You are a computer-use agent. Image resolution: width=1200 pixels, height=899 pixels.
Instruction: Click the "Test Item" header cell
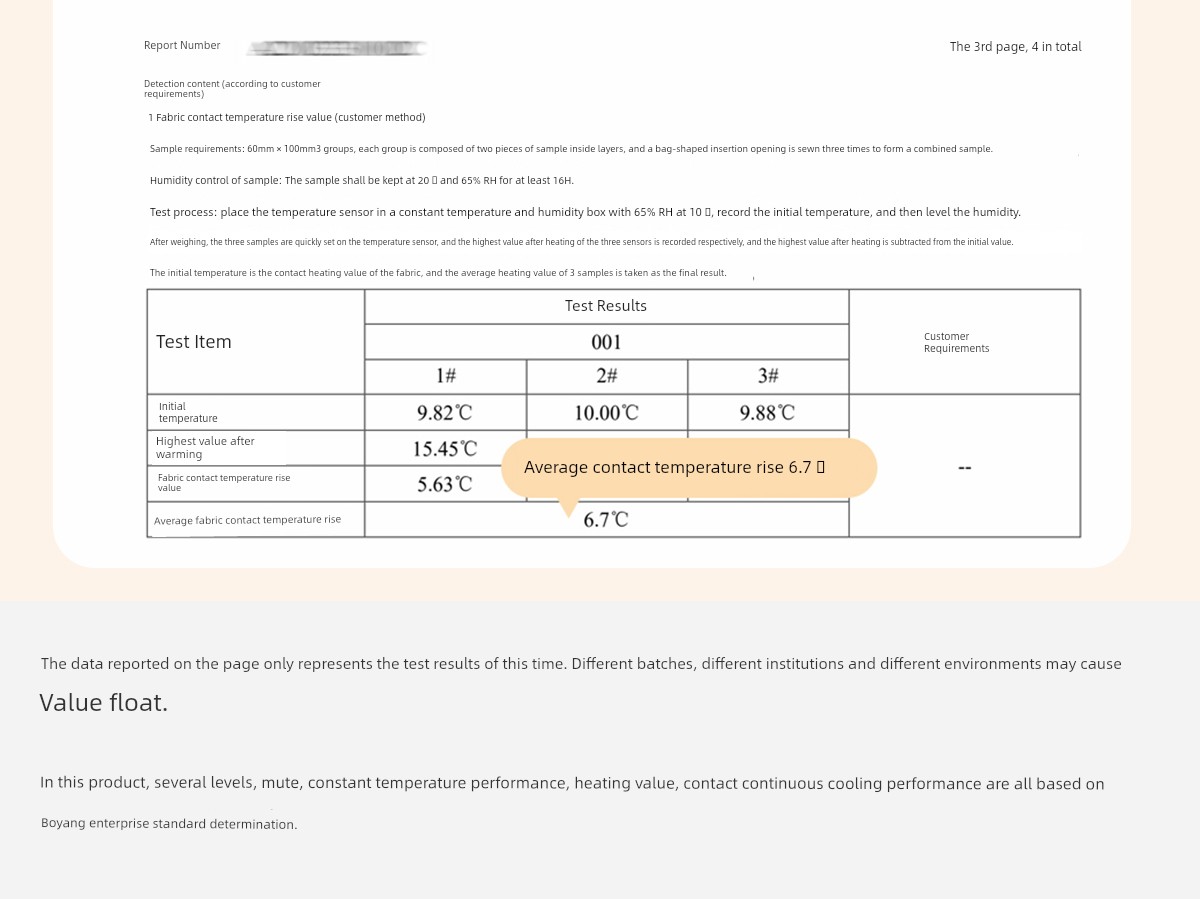[x=194, y=342]
